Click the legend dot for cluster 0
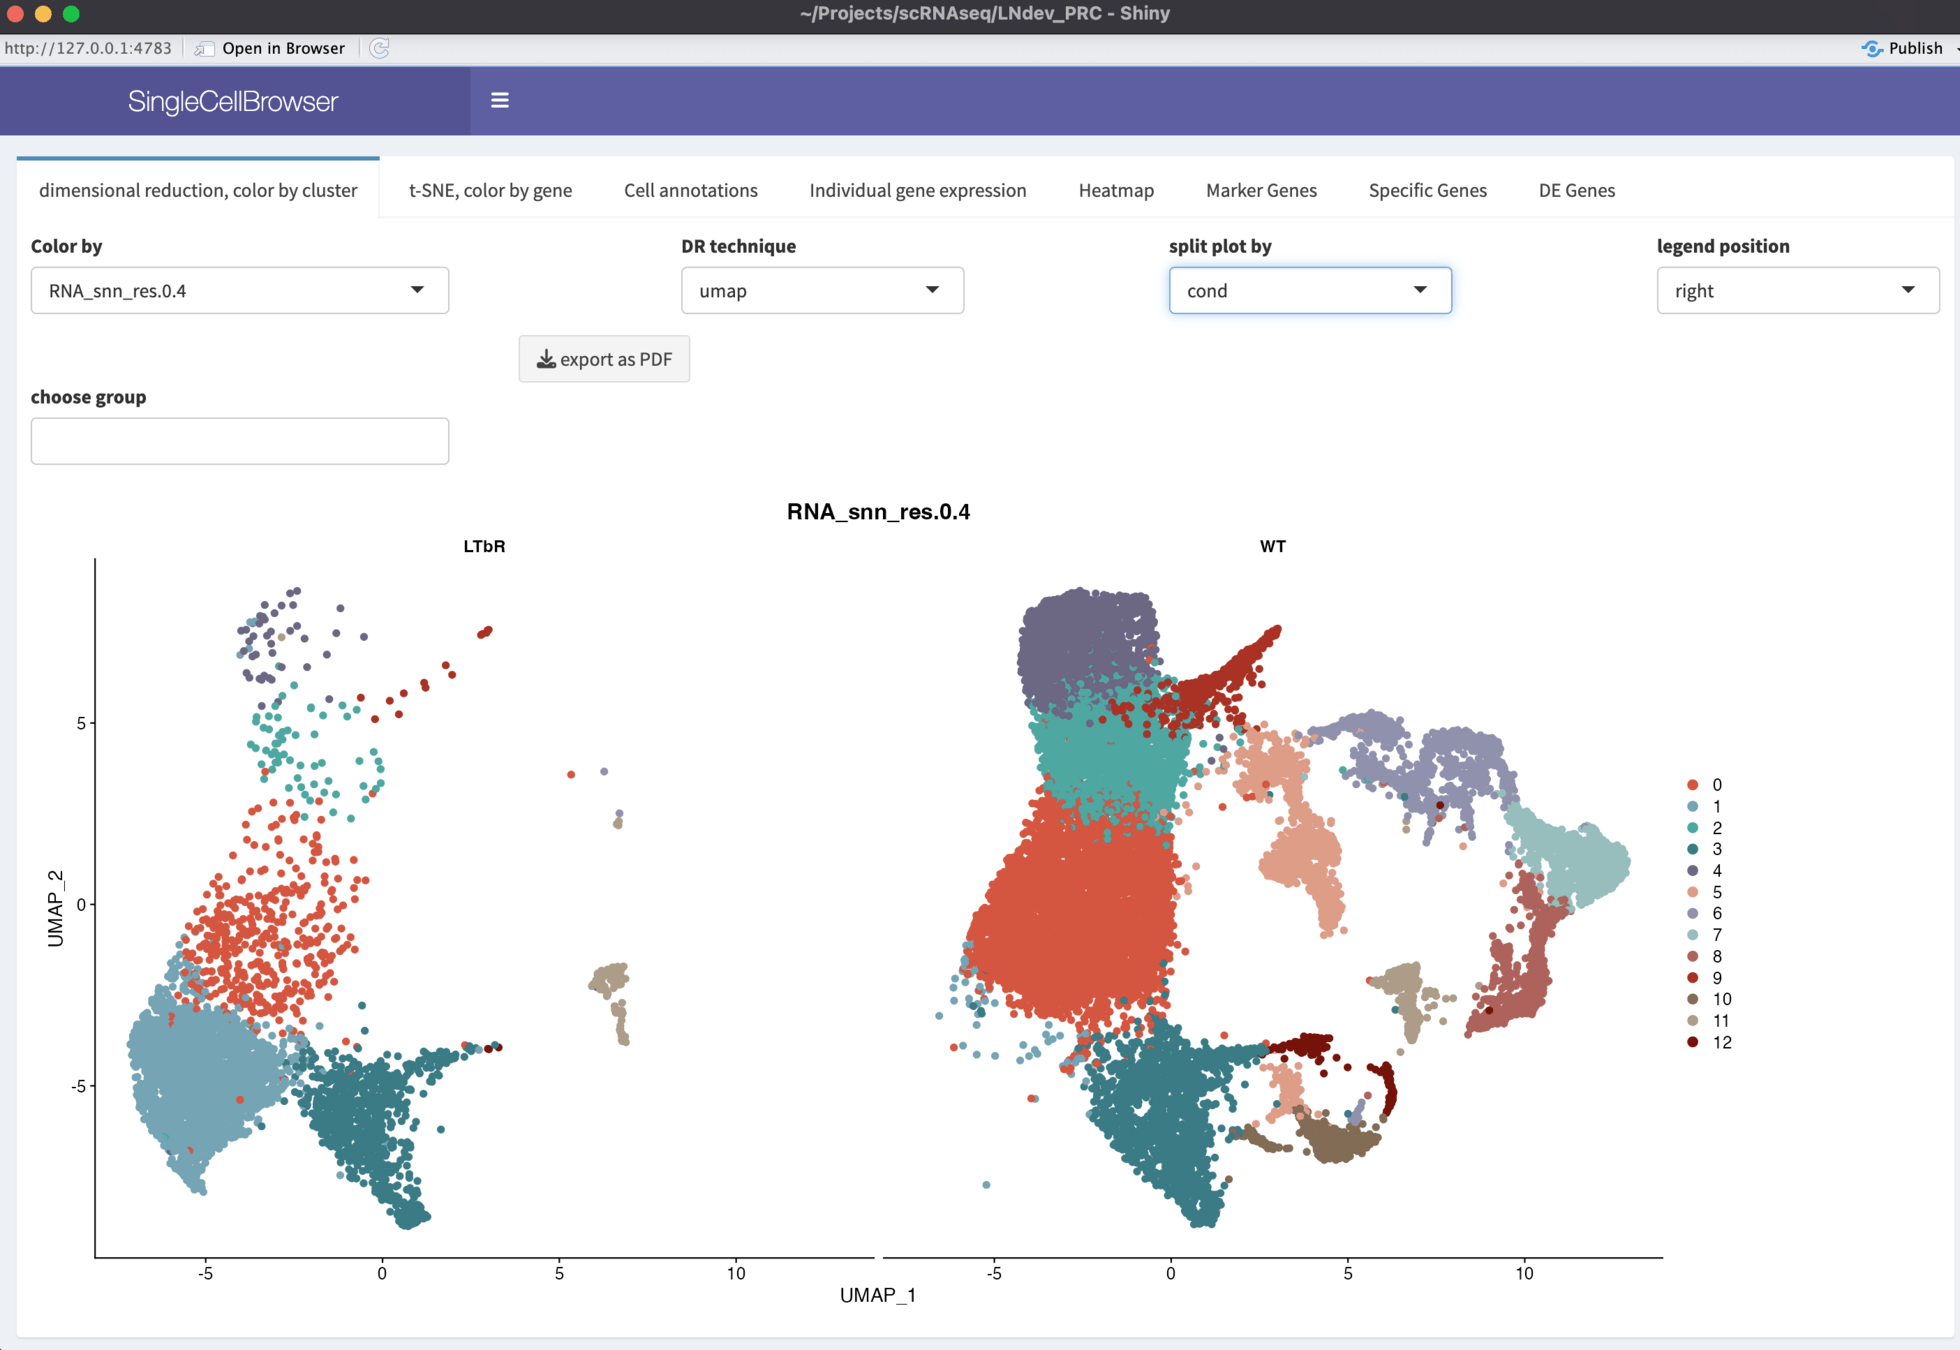This screenshot has height=1350, width=1960. pos(1692,785)
